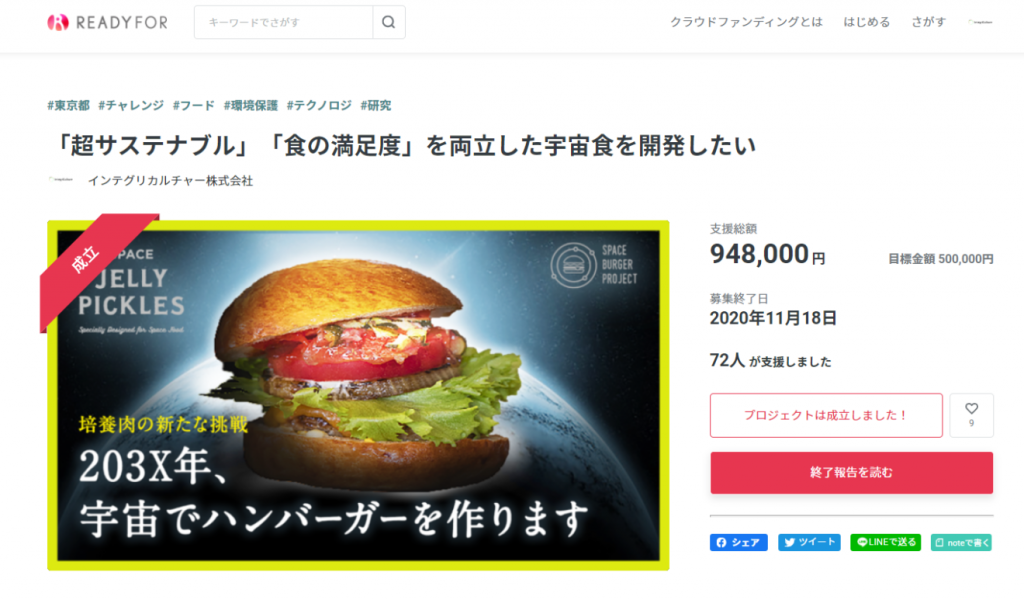Screen dimensions: 1024x600
Task: Open さがす in the header
Action: [x=929, y=22]
